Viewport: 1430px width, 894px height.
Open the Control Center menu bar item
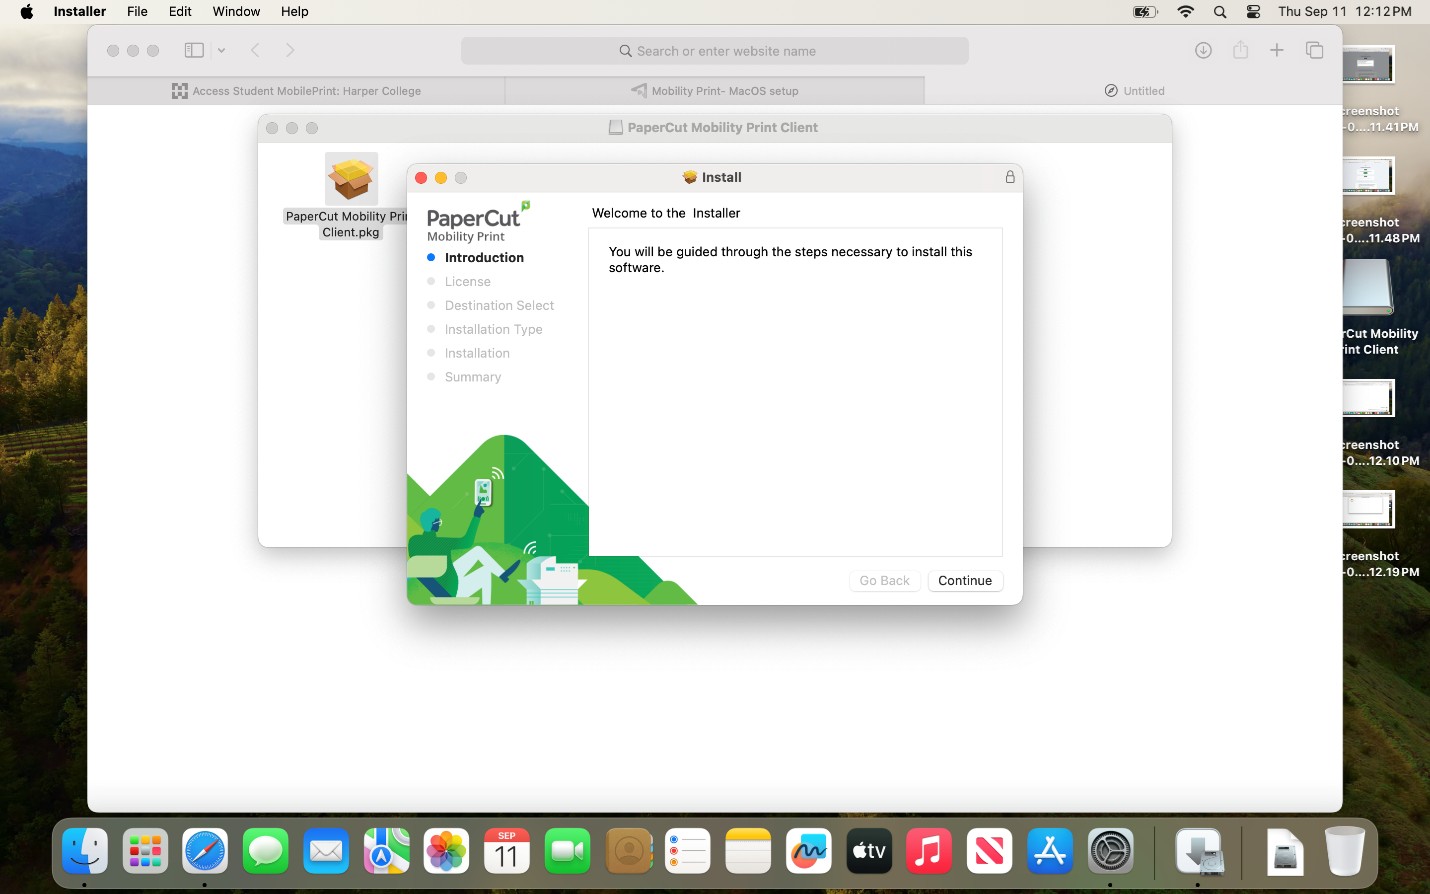[x=1253, y=12]
